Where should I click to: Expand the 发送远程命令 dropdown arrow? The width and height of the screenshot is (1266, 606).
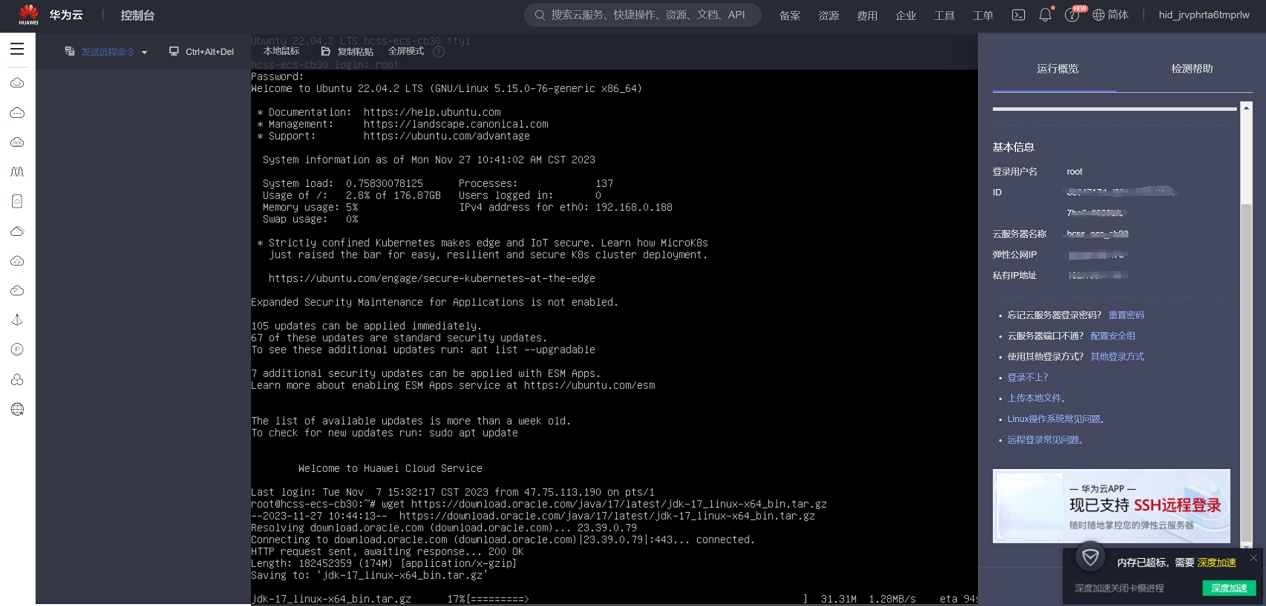point(144,52)
